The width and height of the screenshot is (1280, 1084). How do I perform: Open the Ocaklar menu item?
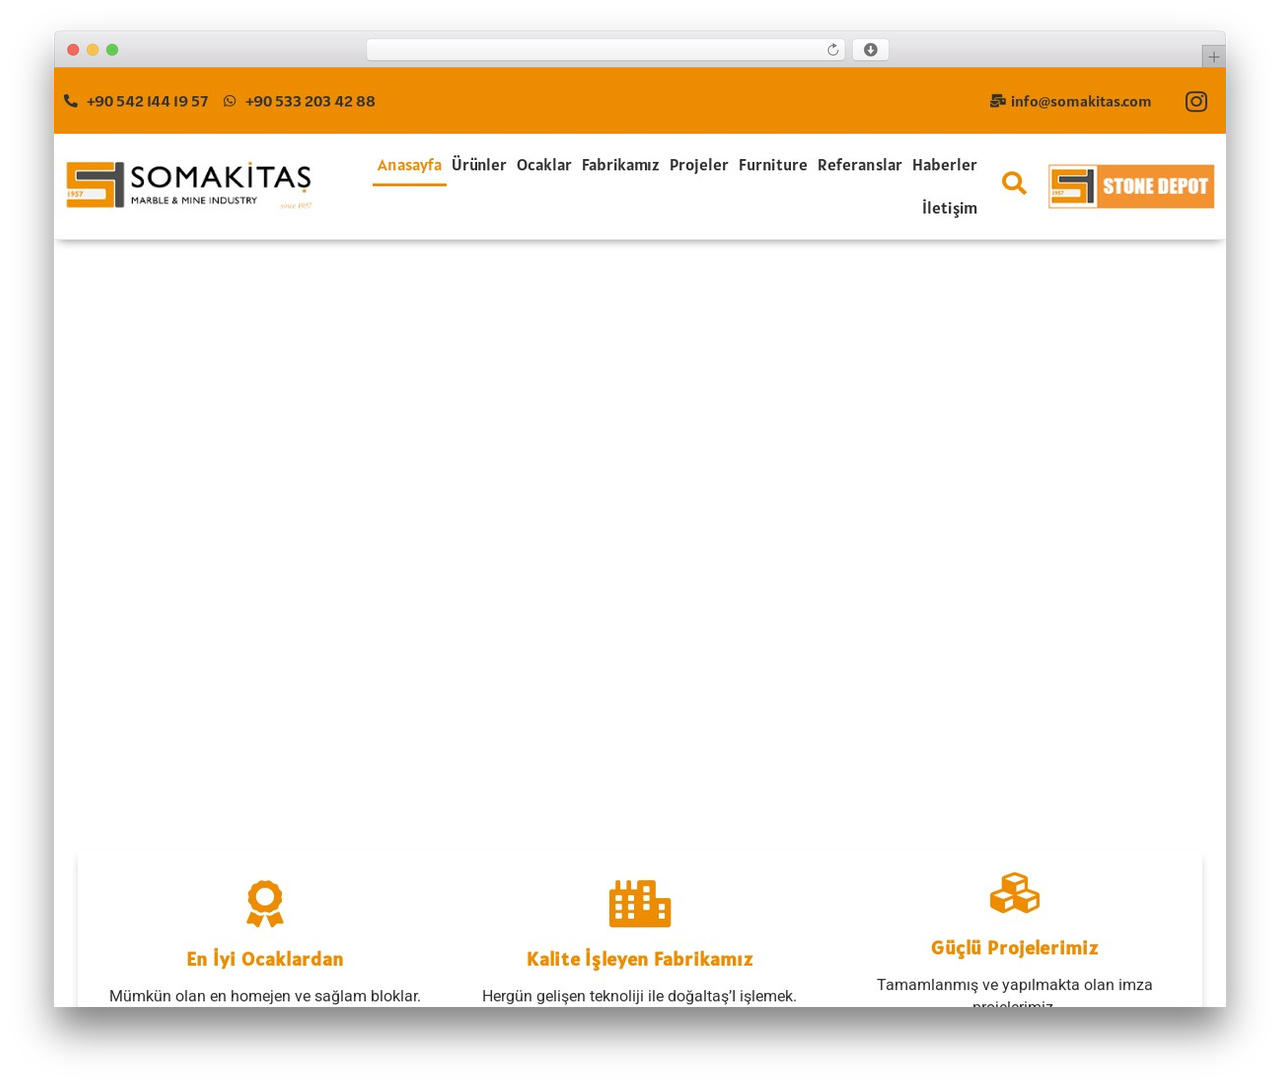pyautogui.click(x=544, y=165)
